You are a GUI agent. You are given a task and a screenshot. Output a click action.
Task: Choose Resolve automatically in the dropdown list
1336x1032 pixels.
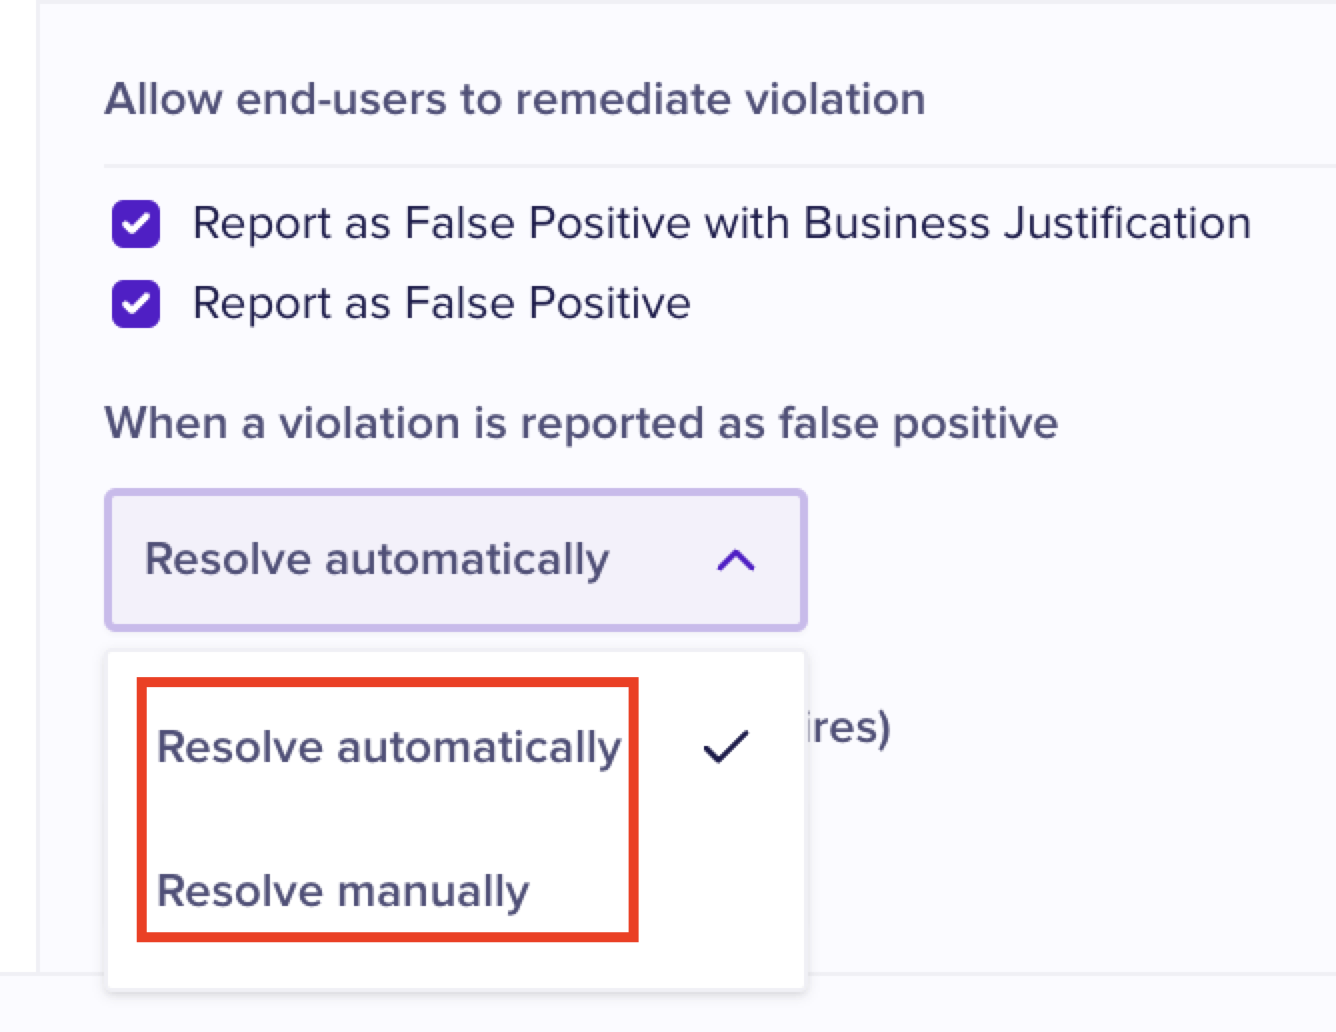(389, 748)
